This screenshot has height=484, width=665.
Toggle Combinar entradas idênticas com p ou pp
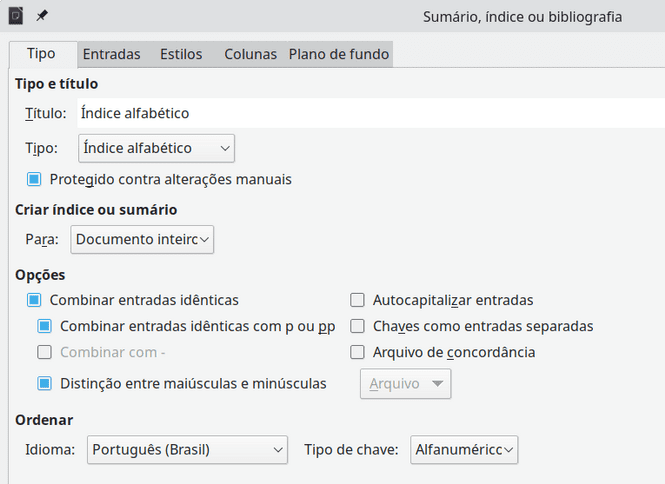click(x=45, y=325)
